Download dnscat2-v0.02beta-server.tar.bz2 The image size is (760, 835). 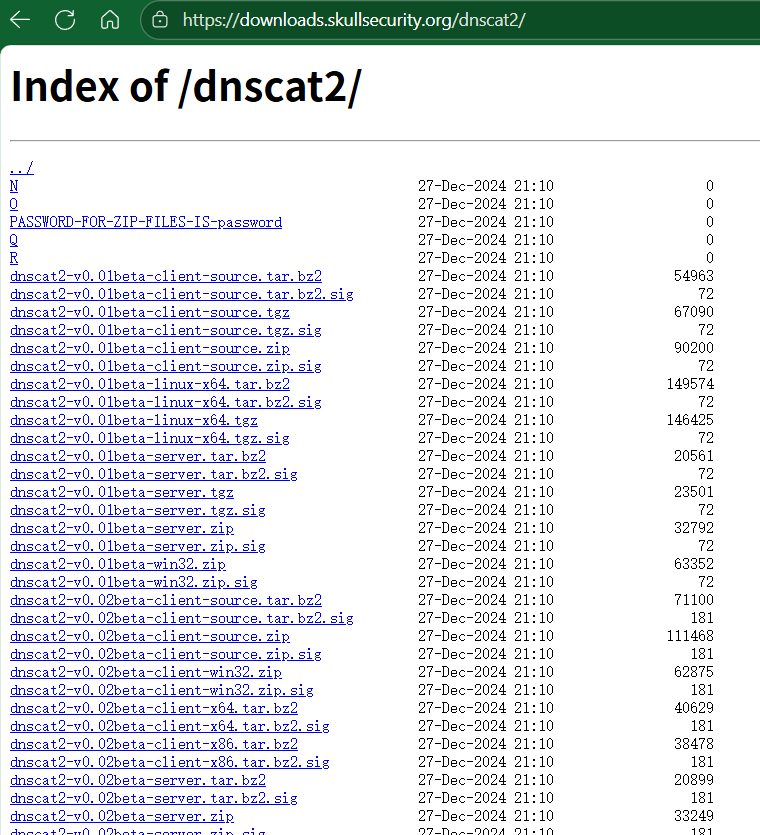[x=138, y=781]
